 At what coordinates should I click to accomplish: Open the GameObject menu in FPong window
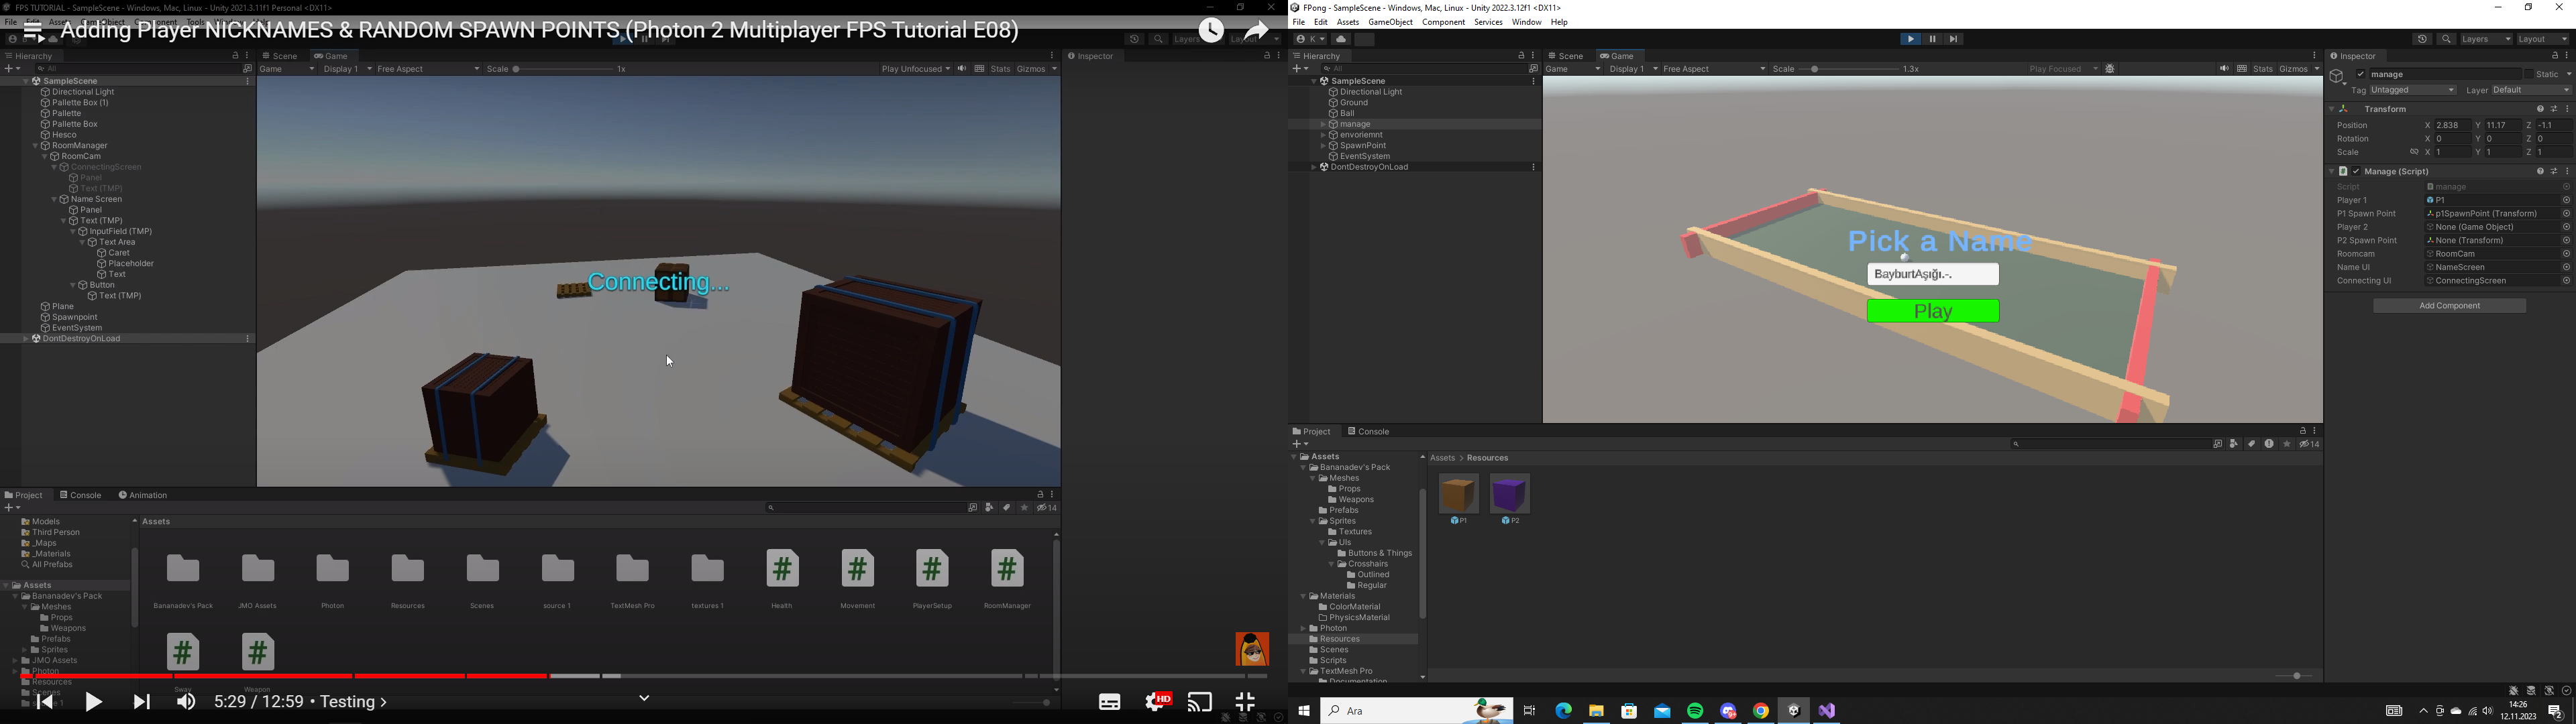coord(1390,22)
